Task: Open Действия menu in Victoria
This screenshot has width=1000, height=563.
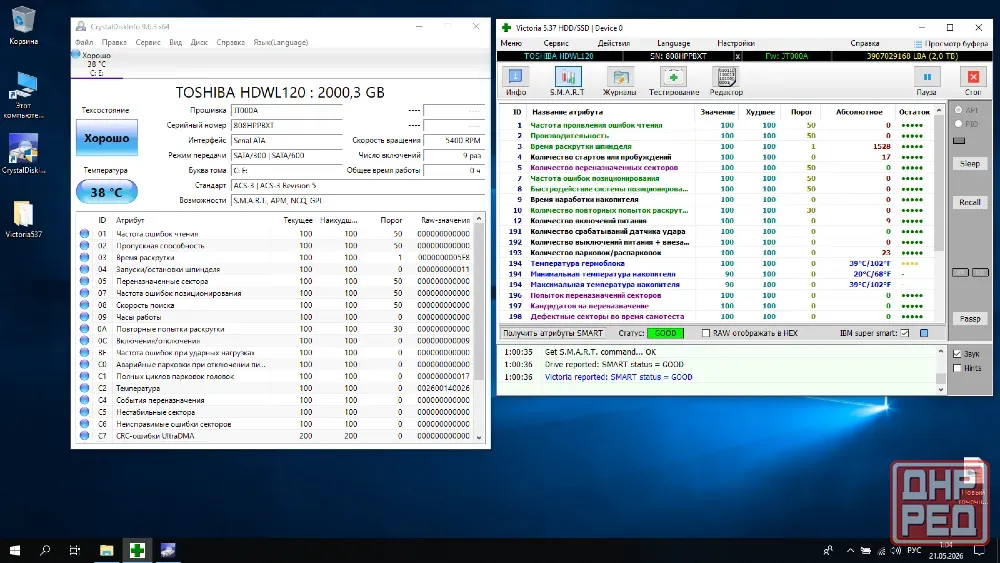Action: pyautogui.click(x=614, y=43)
